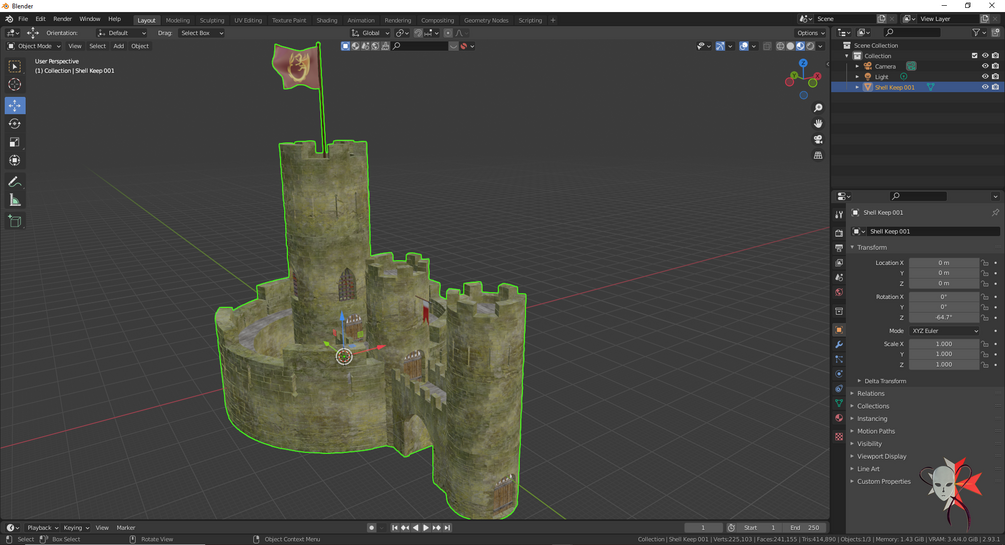Switch to the Sculpting workspace tab
This screenshot has width=1005, height=545.
tap(212, 20)
